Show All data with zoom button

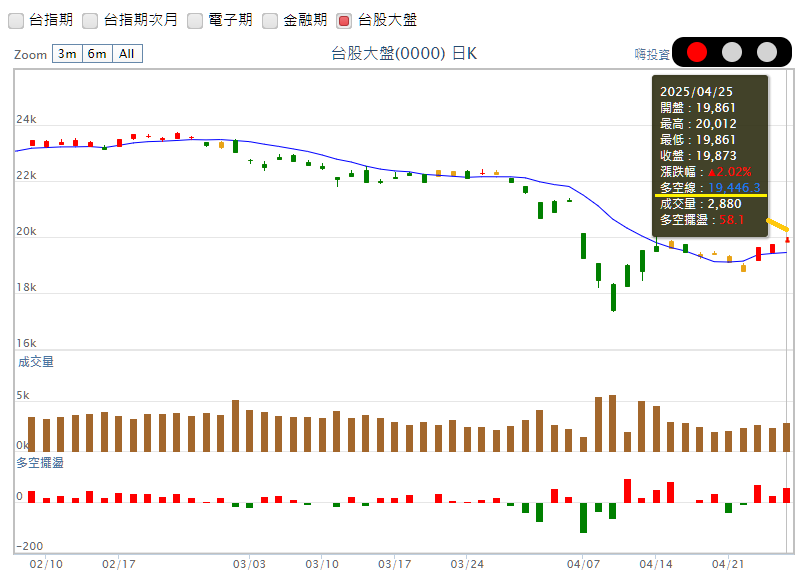tap(127, 54)
